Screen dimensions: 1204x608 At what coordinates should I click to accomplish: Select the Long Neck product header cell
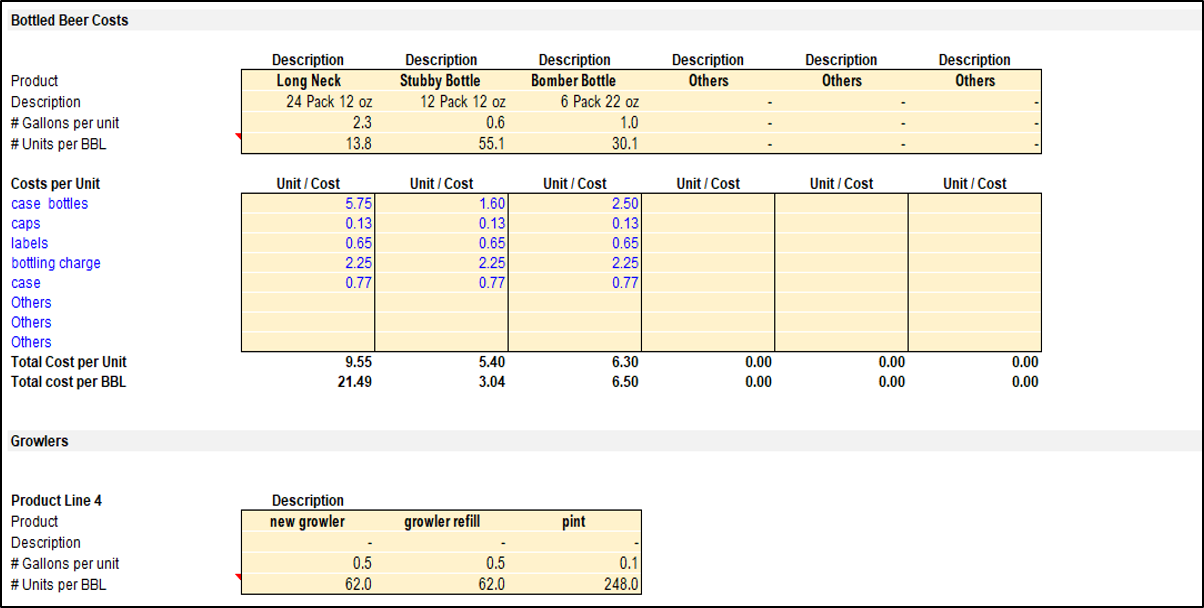[308, 81]
